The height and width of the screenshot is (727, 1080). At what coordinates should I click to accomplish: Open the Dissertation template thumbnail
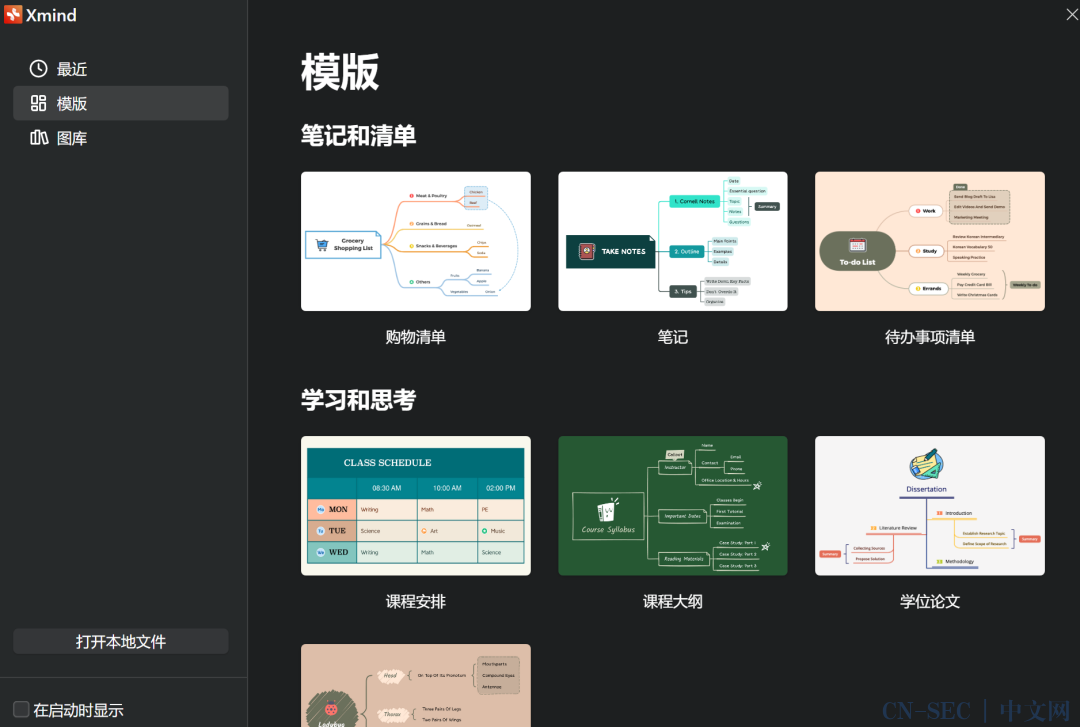pyautogui.click(x=930, y=506)
